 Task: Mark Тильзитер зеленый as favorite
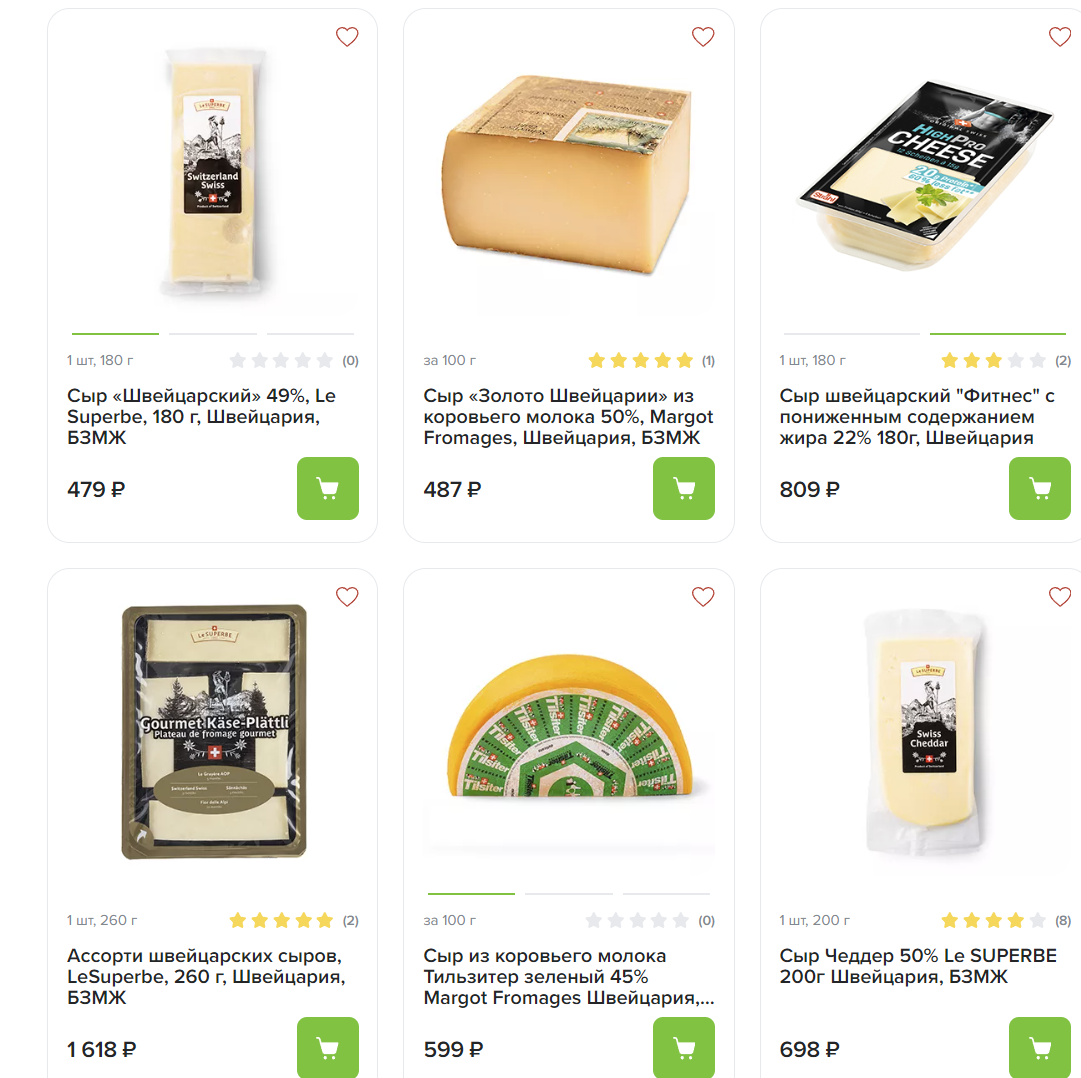703,597
